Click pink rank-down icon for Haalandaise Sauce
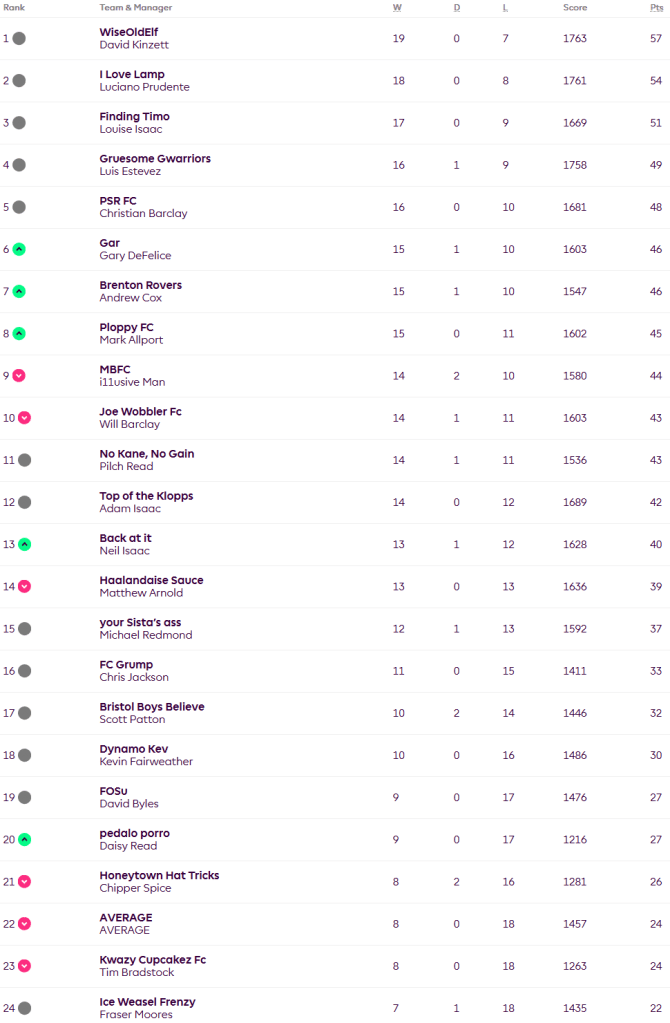This screenshot has height=1023, width=670. pos(24,587)
